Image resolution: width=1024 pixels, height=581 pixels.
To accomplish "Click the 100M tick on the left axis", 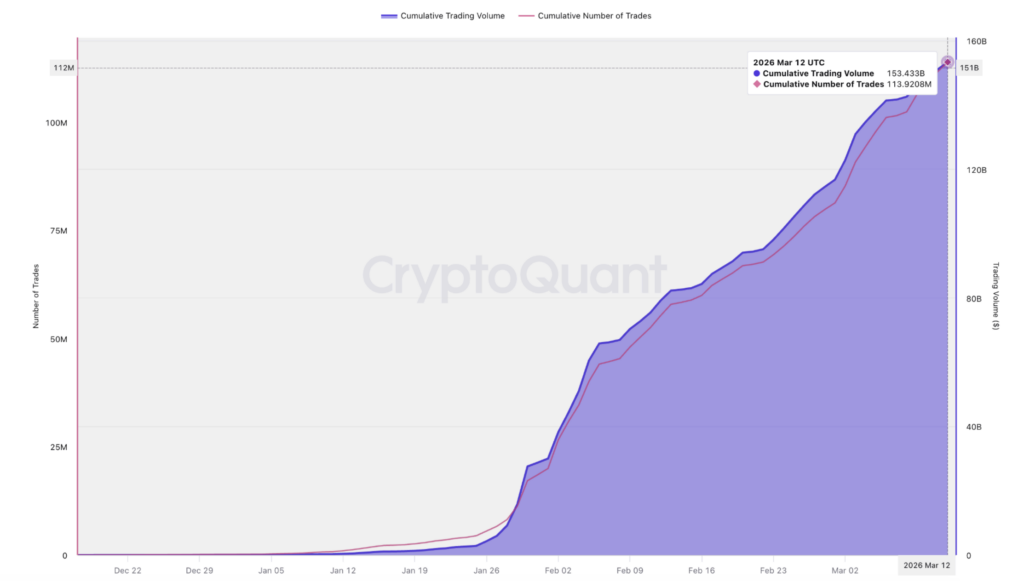I will (x=56, y=123).
